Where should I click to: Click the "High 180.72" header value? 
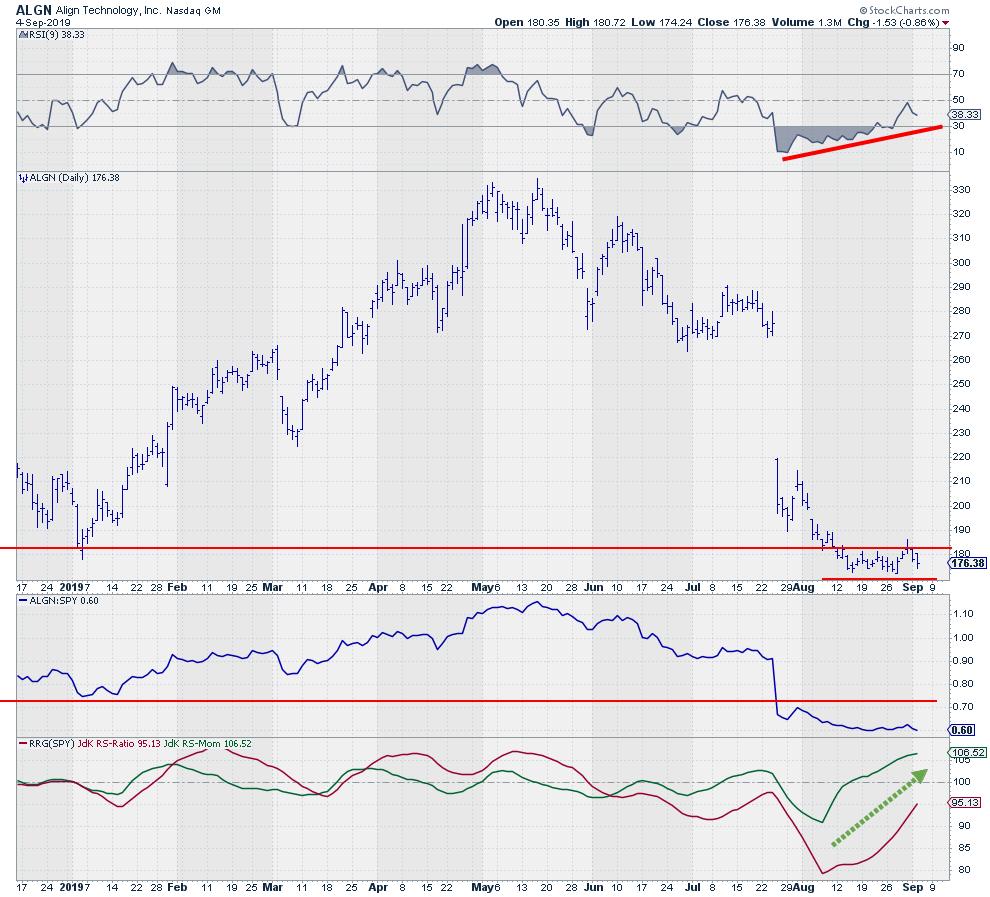click(595, 22)
